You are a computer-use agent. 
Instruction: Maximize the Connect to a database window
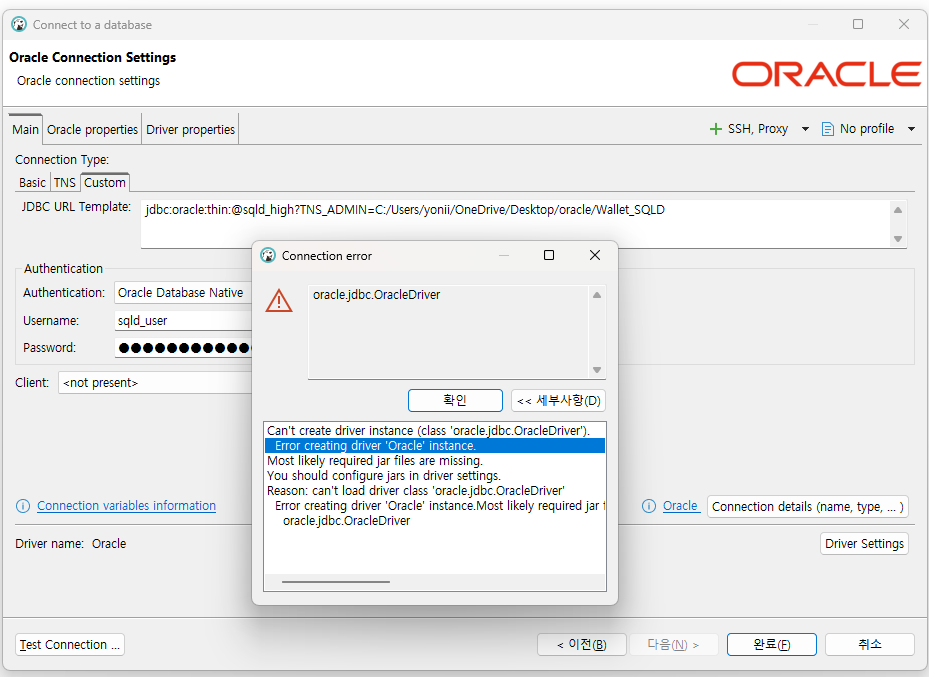coord(858,24)
